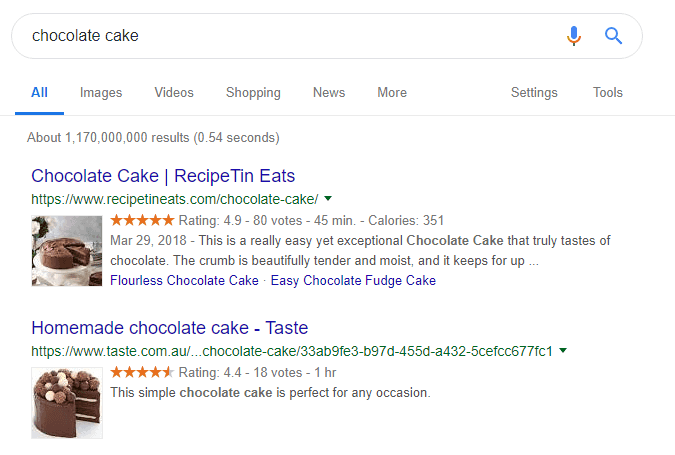The width and height of the screenshot is (675, 455).
Task: Click the RecipeTin Eats star rating
Action: [142, 220]
